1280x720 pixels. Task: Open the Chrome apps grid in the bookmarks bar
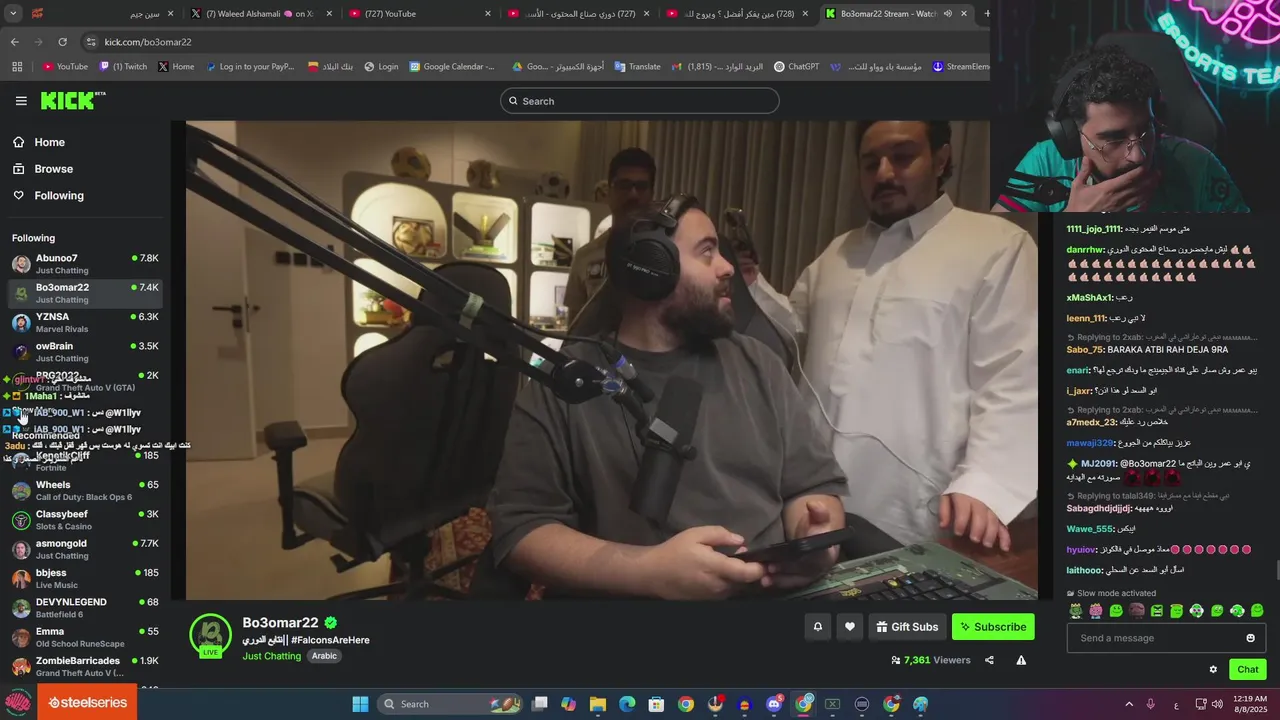[x=17, y=67]
